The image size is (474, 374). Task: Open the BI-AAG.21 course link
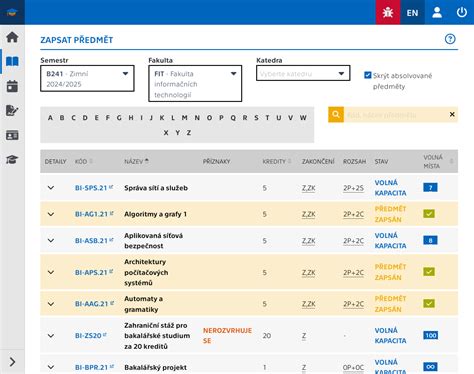[95, 304]
